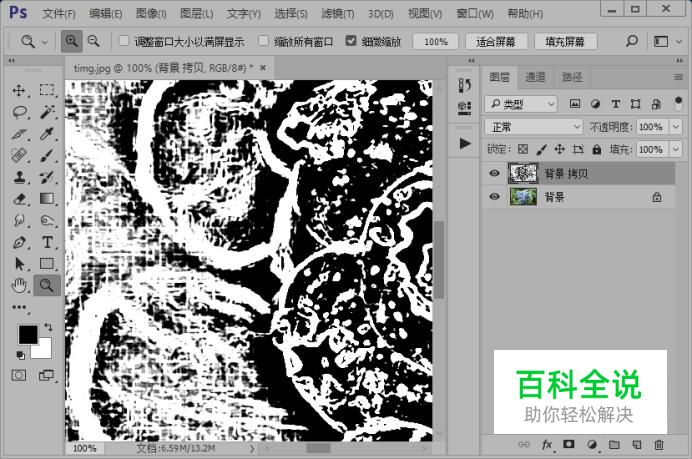
Task: Select the Clone Stamp tool
Action: (x=19, y=177)
